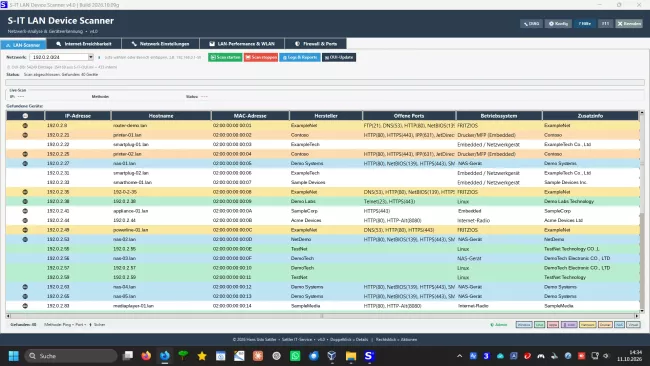650x366 pixels.
Task: Click device icon of powerline-01.lan row
Action: pyautogui.click(x=25, y=230)
